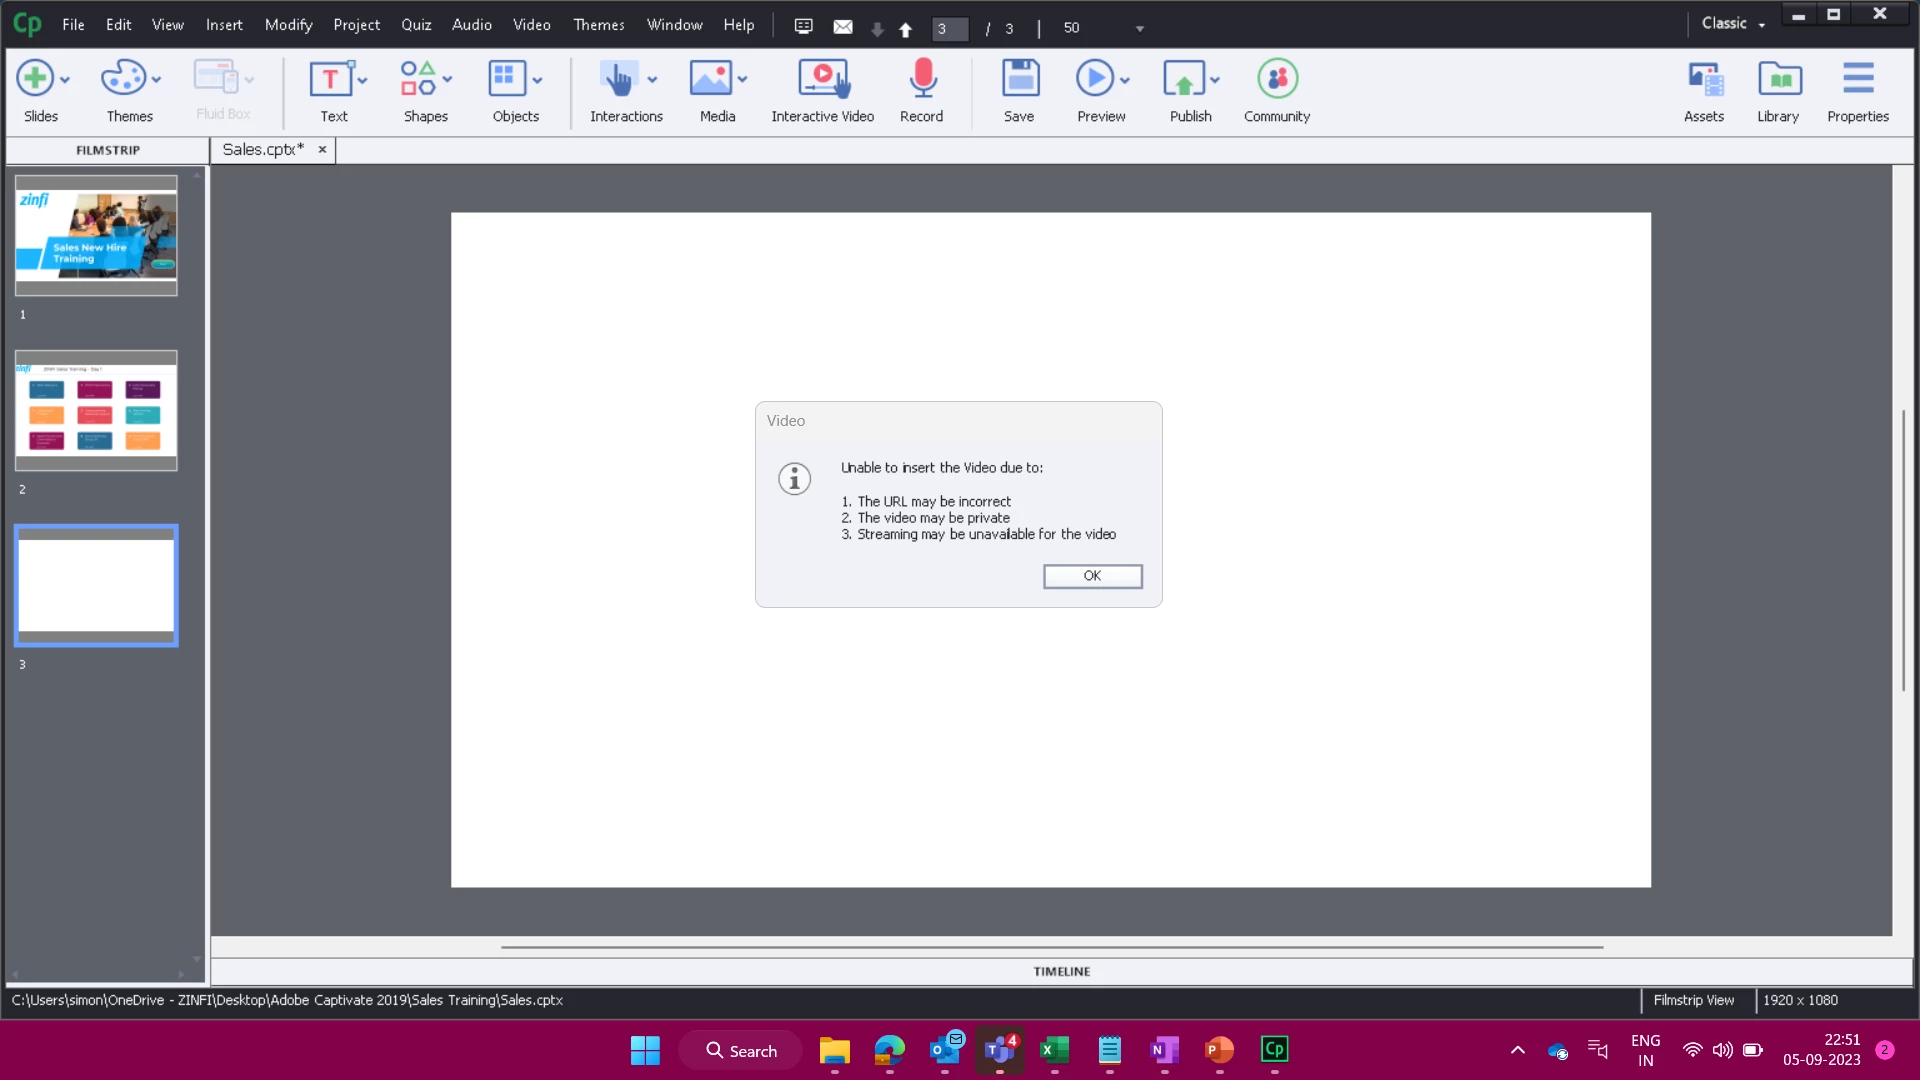
Task: Open the Community icon
Action: 1277,80
